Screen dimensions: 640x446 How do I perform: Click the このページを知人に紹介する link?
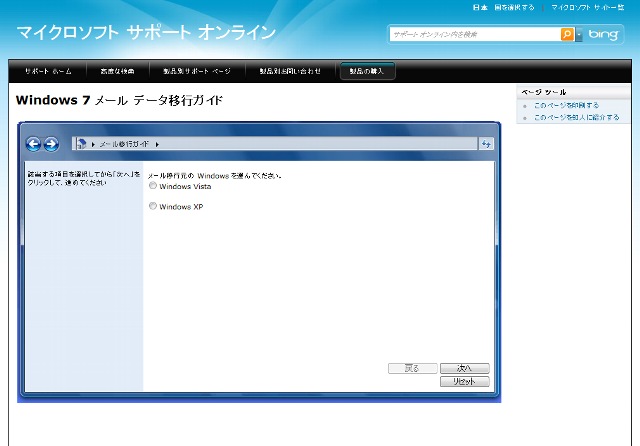576,117
